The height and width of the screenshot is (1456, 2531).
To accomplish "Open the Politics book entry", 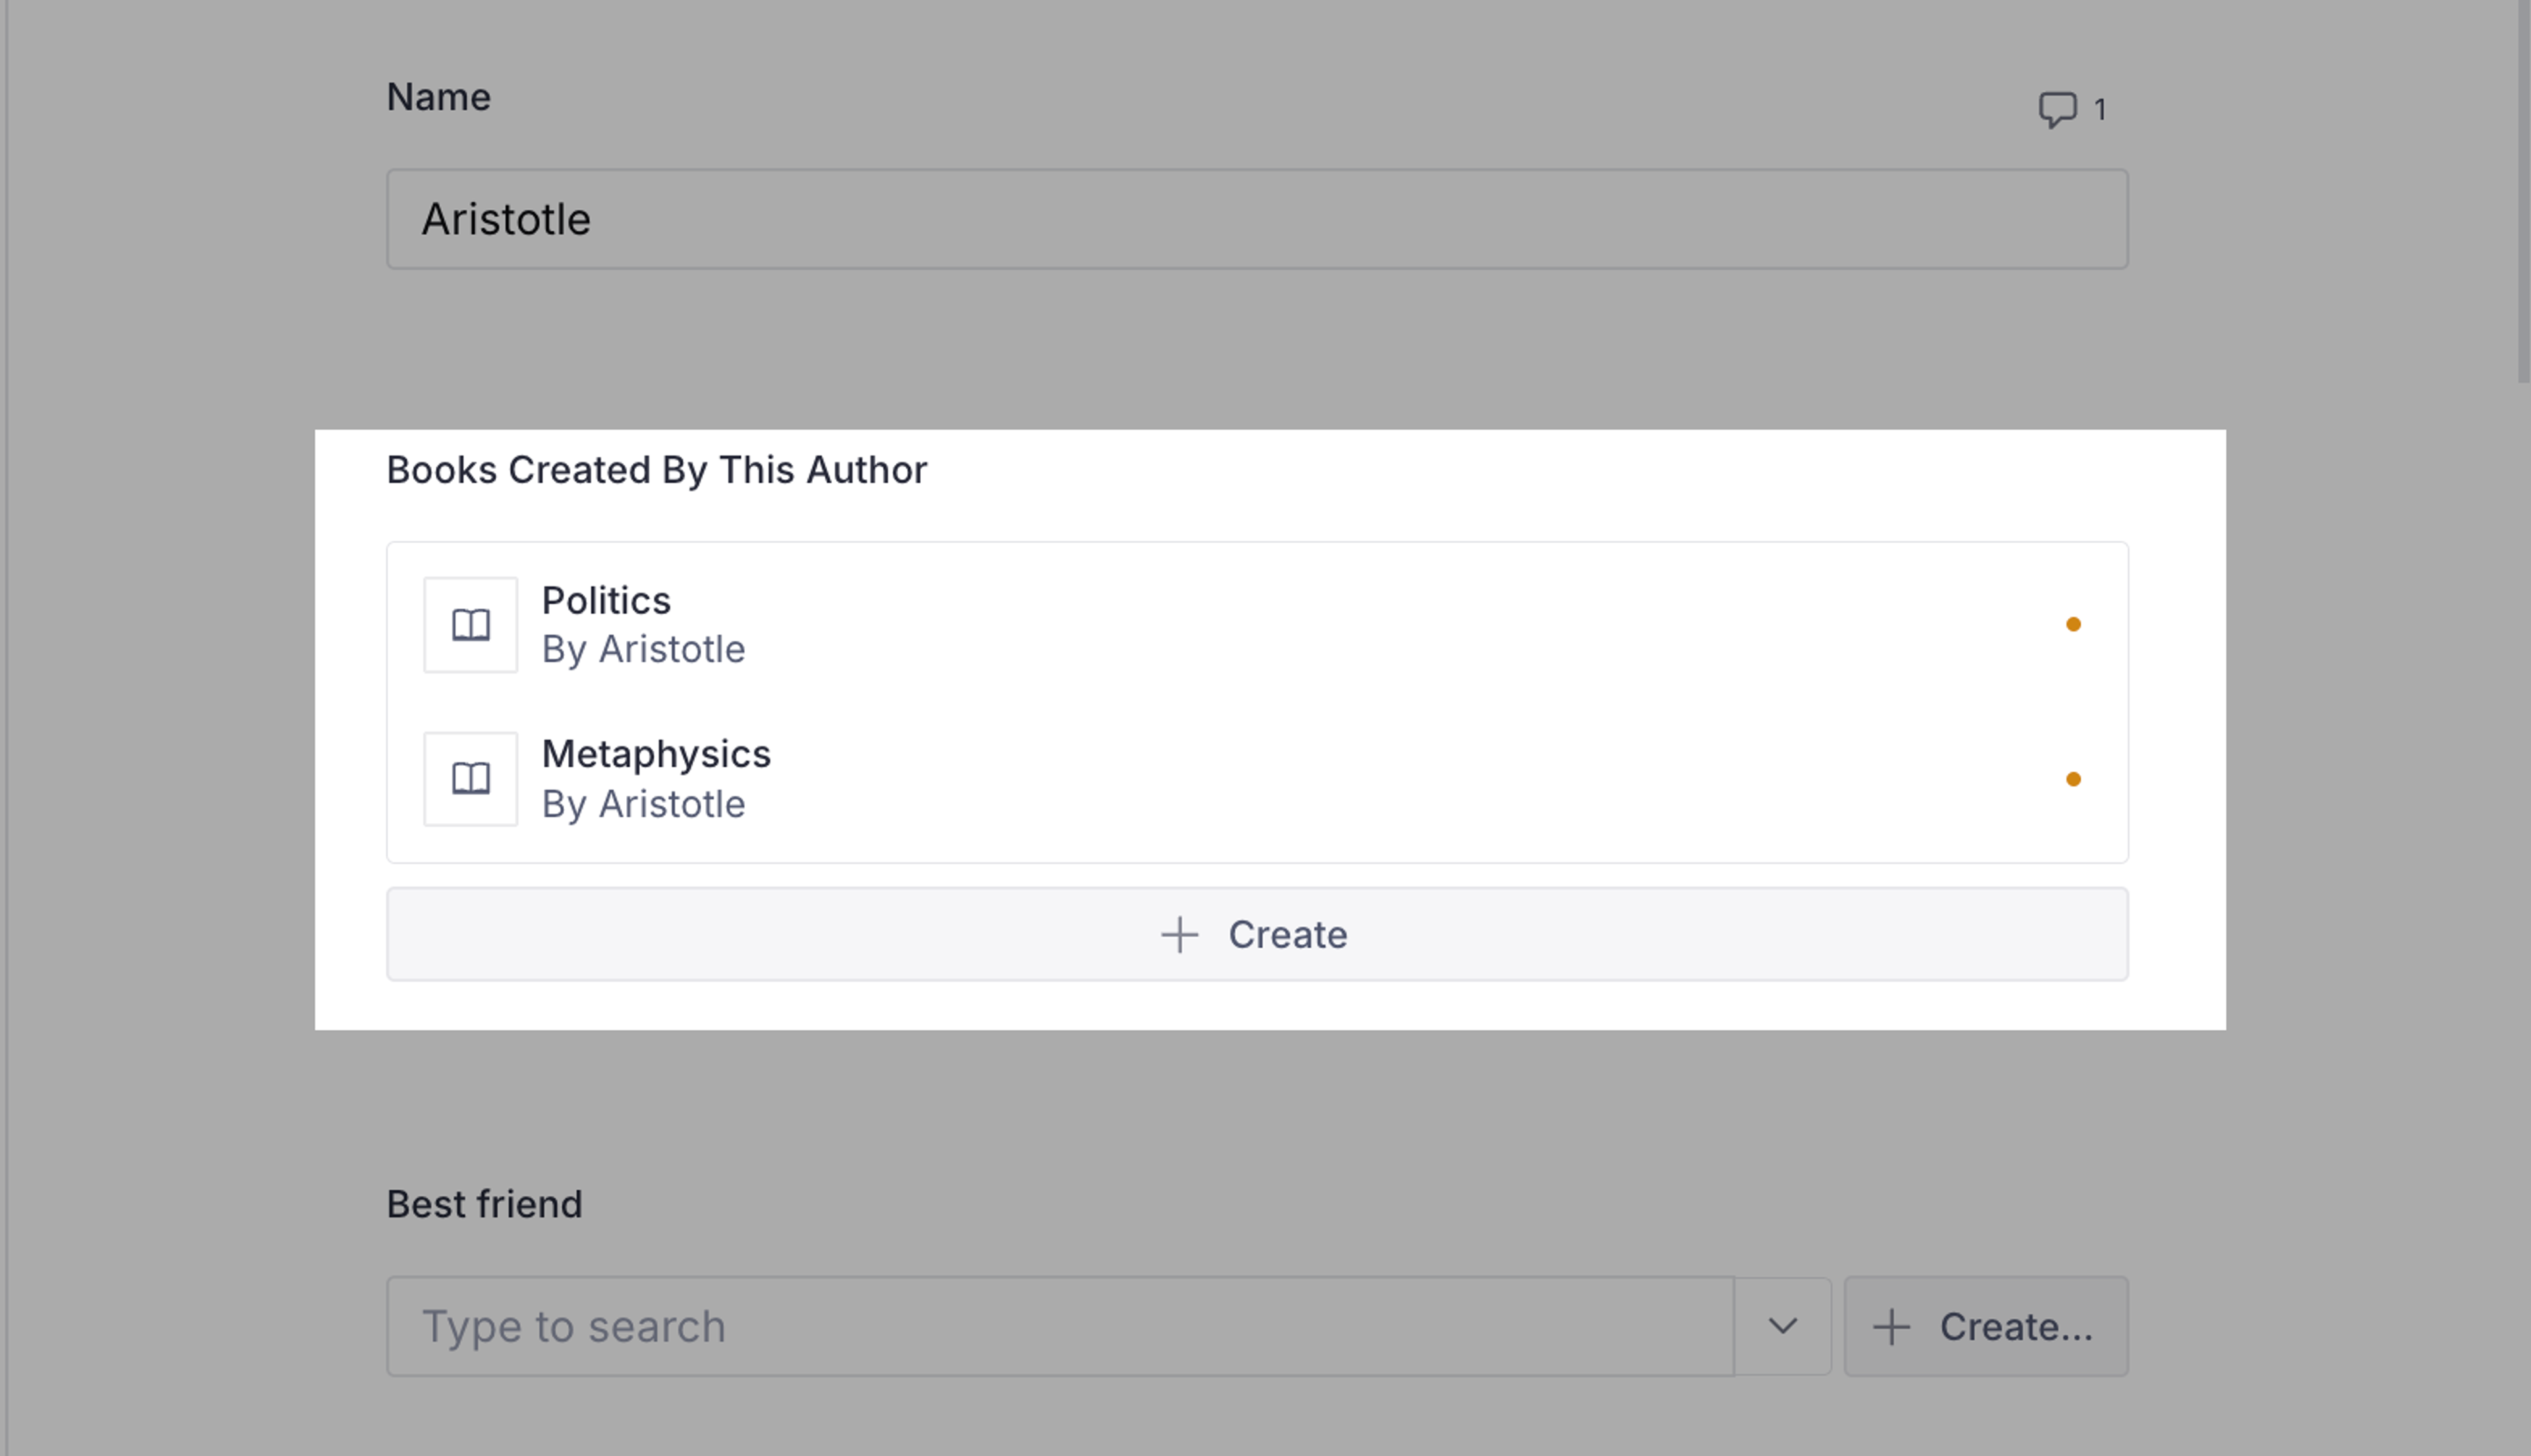I will 606,601.
